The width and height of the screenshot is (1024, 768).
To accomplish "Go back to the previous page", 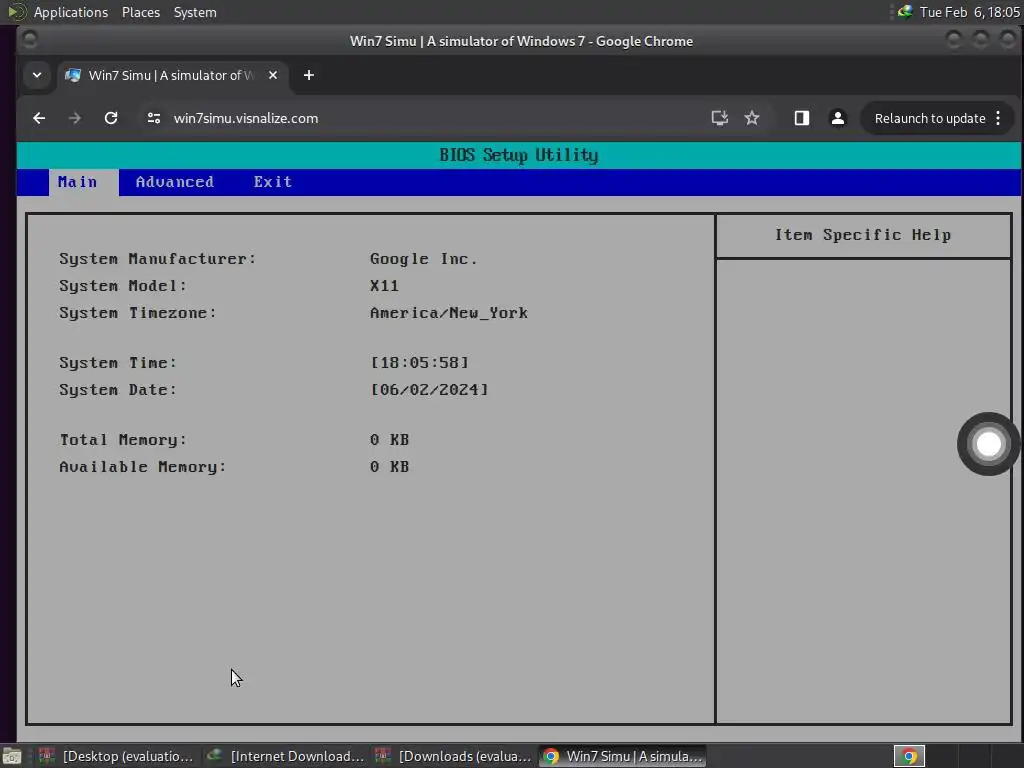I will [39, 118].
